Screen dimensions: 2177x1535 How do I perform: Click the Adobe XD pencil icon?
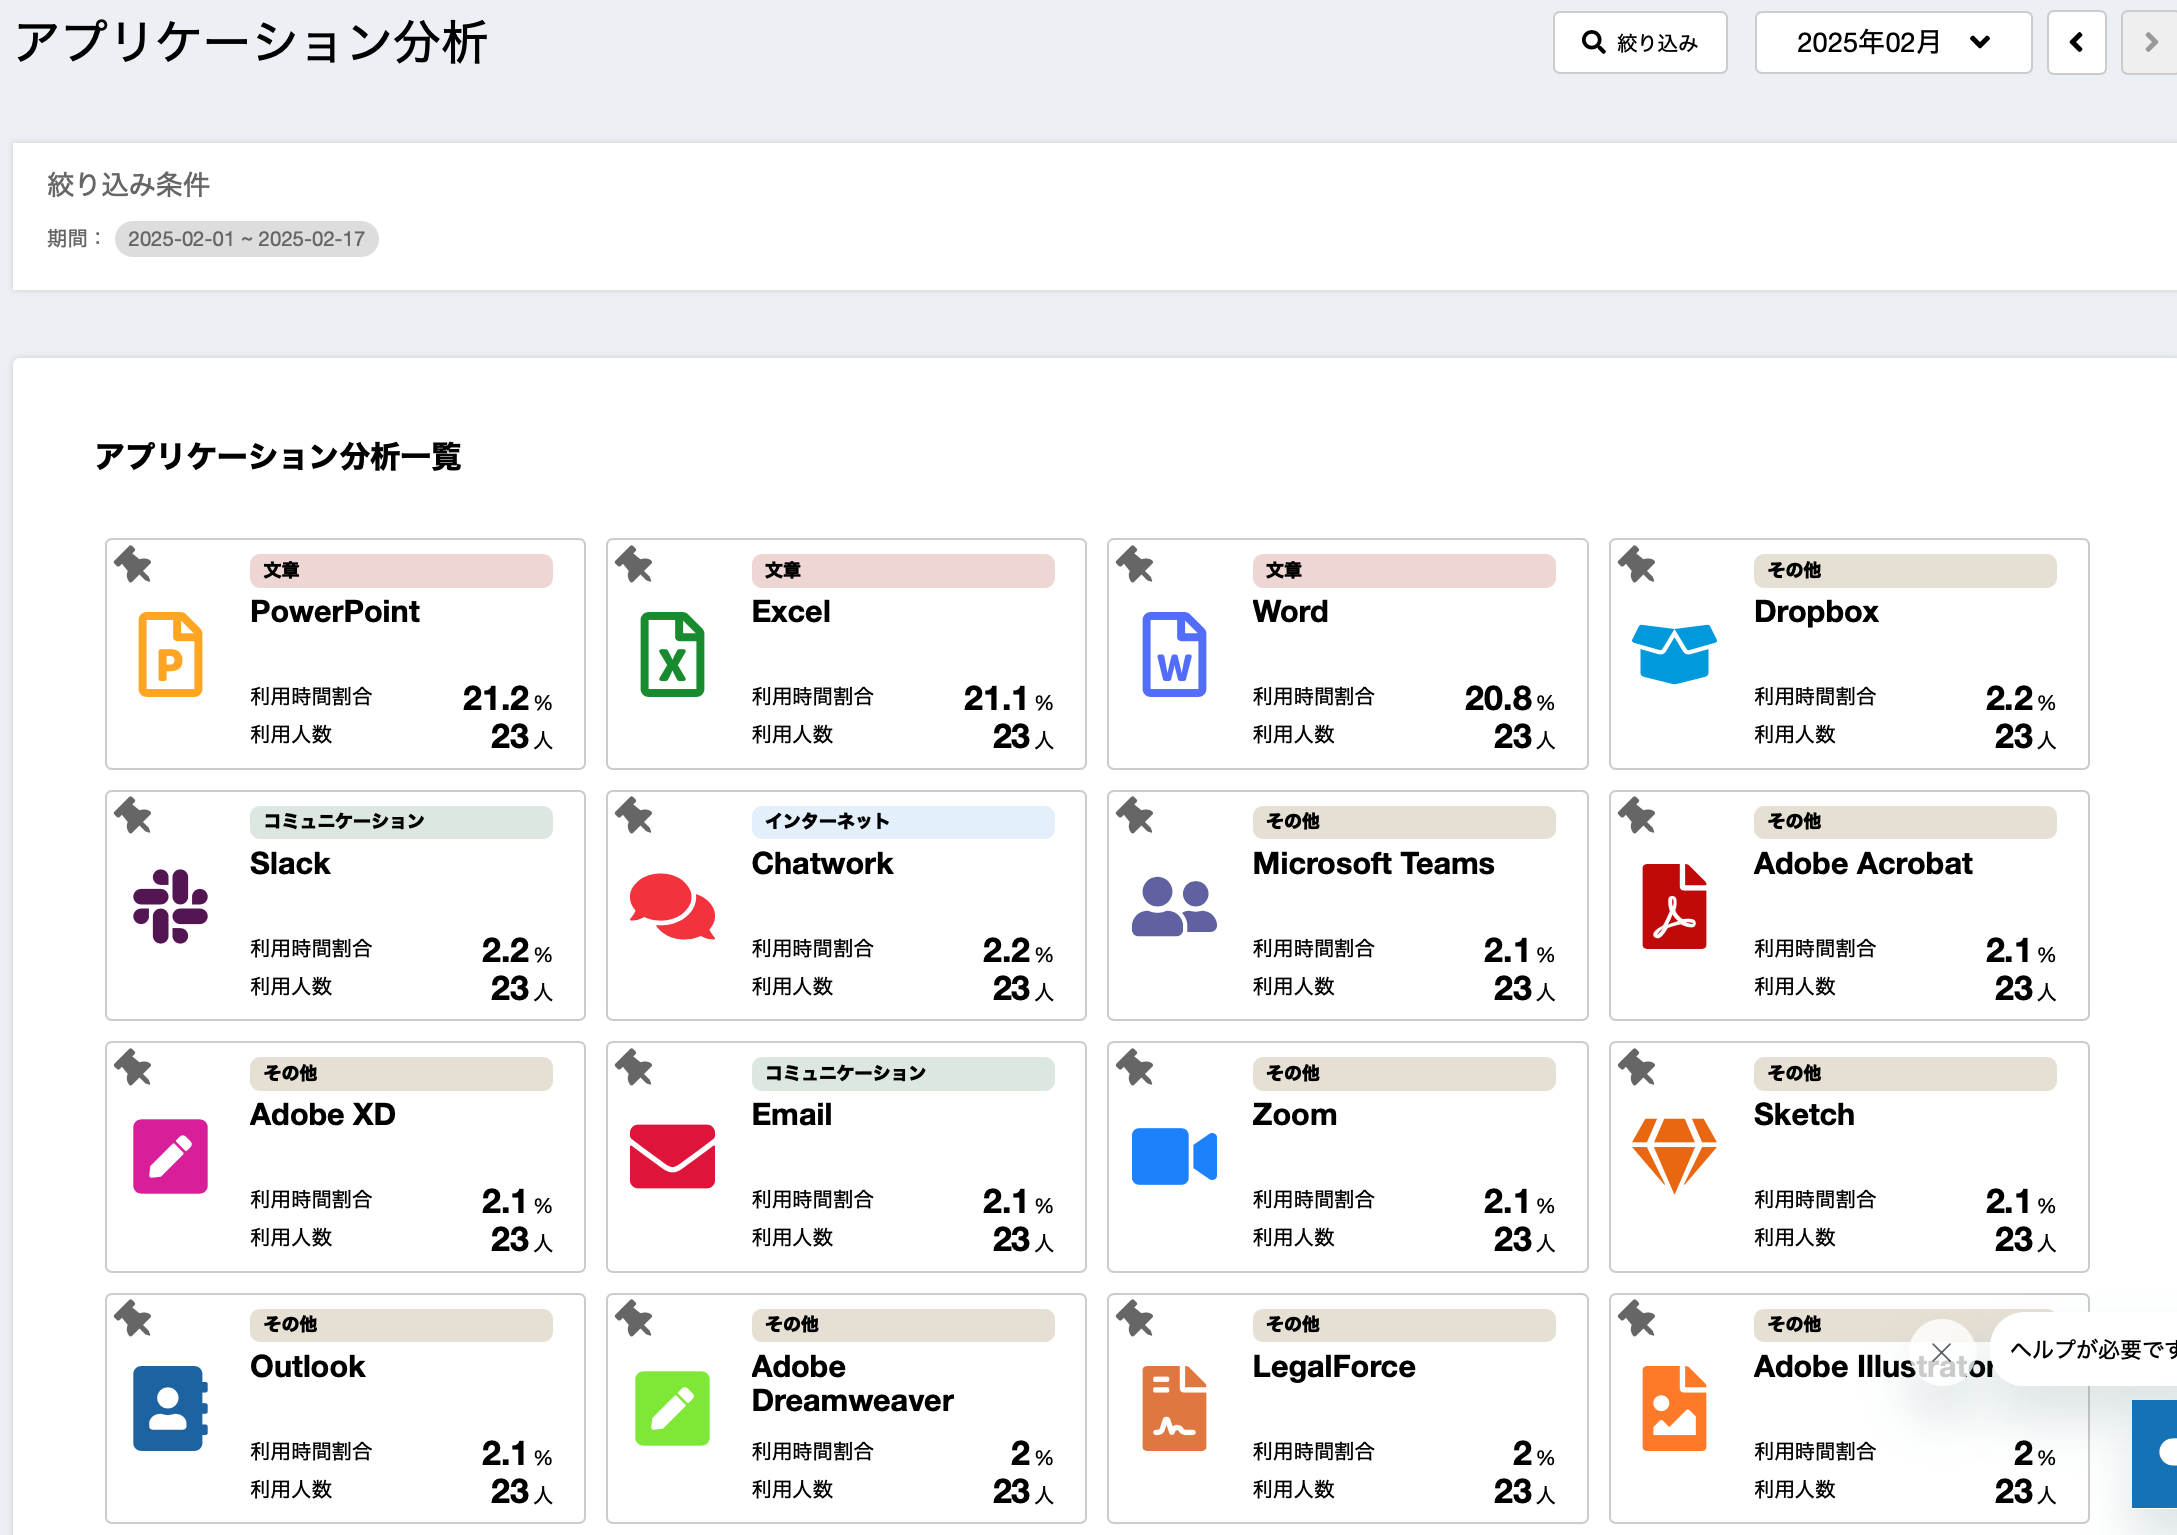click(x=170, y=1157)
